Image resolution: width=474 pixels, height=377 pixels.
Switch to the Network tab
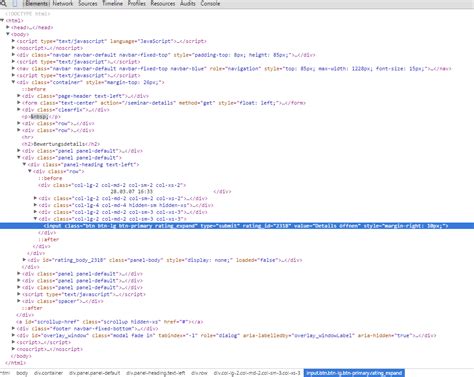(x=63, y=3)
